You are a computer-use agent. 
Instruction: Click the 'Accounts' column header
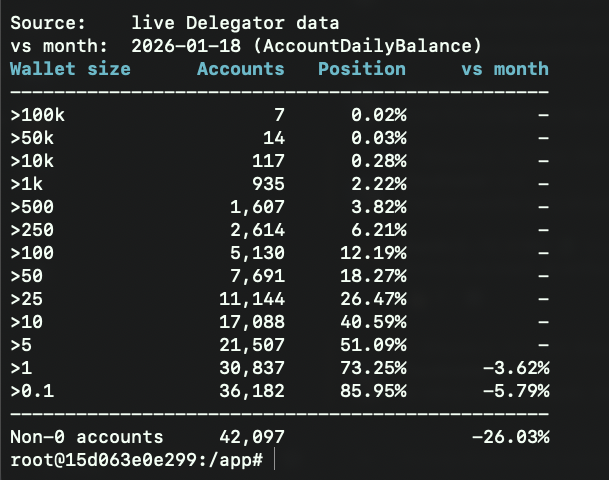[241, 69]
